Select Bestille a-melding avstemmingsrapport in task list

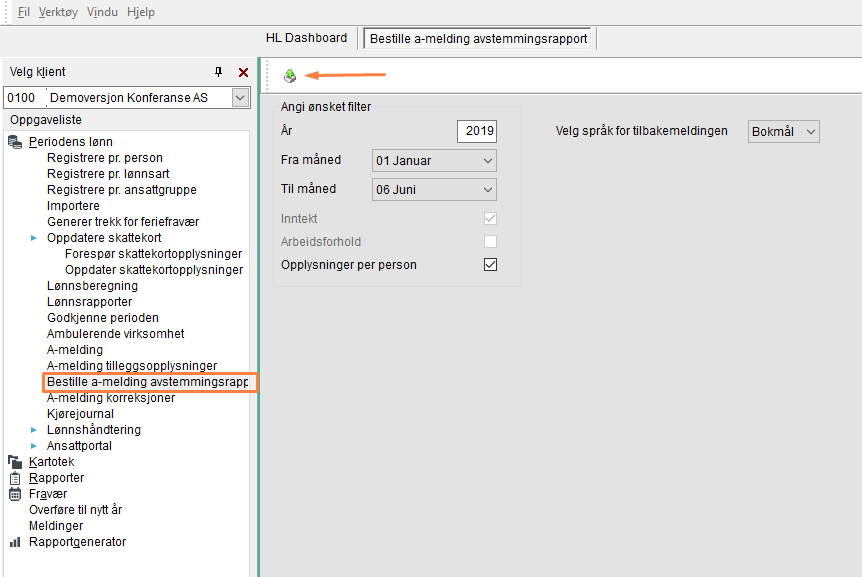147,381
